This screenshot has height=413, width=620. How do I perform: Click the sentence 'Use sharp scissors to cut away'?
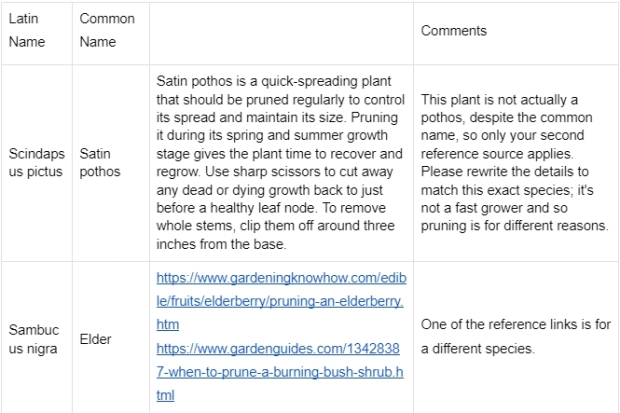click(299, 172)
